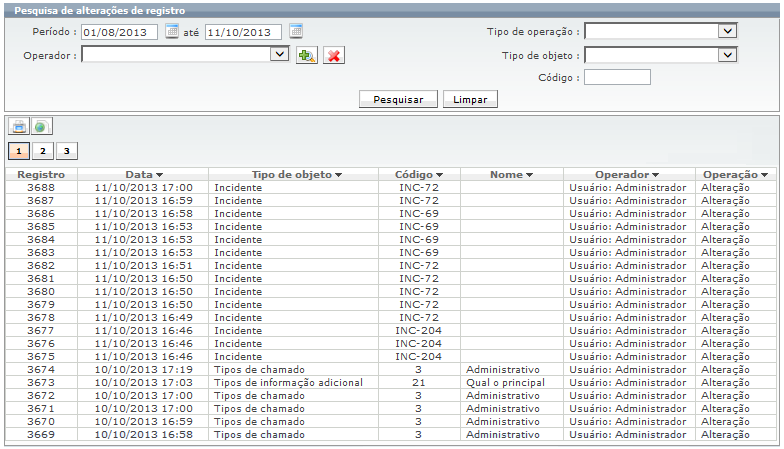Click the Registro column header
Viewport: 784px width, 449px height.
[x=41, y=174]
